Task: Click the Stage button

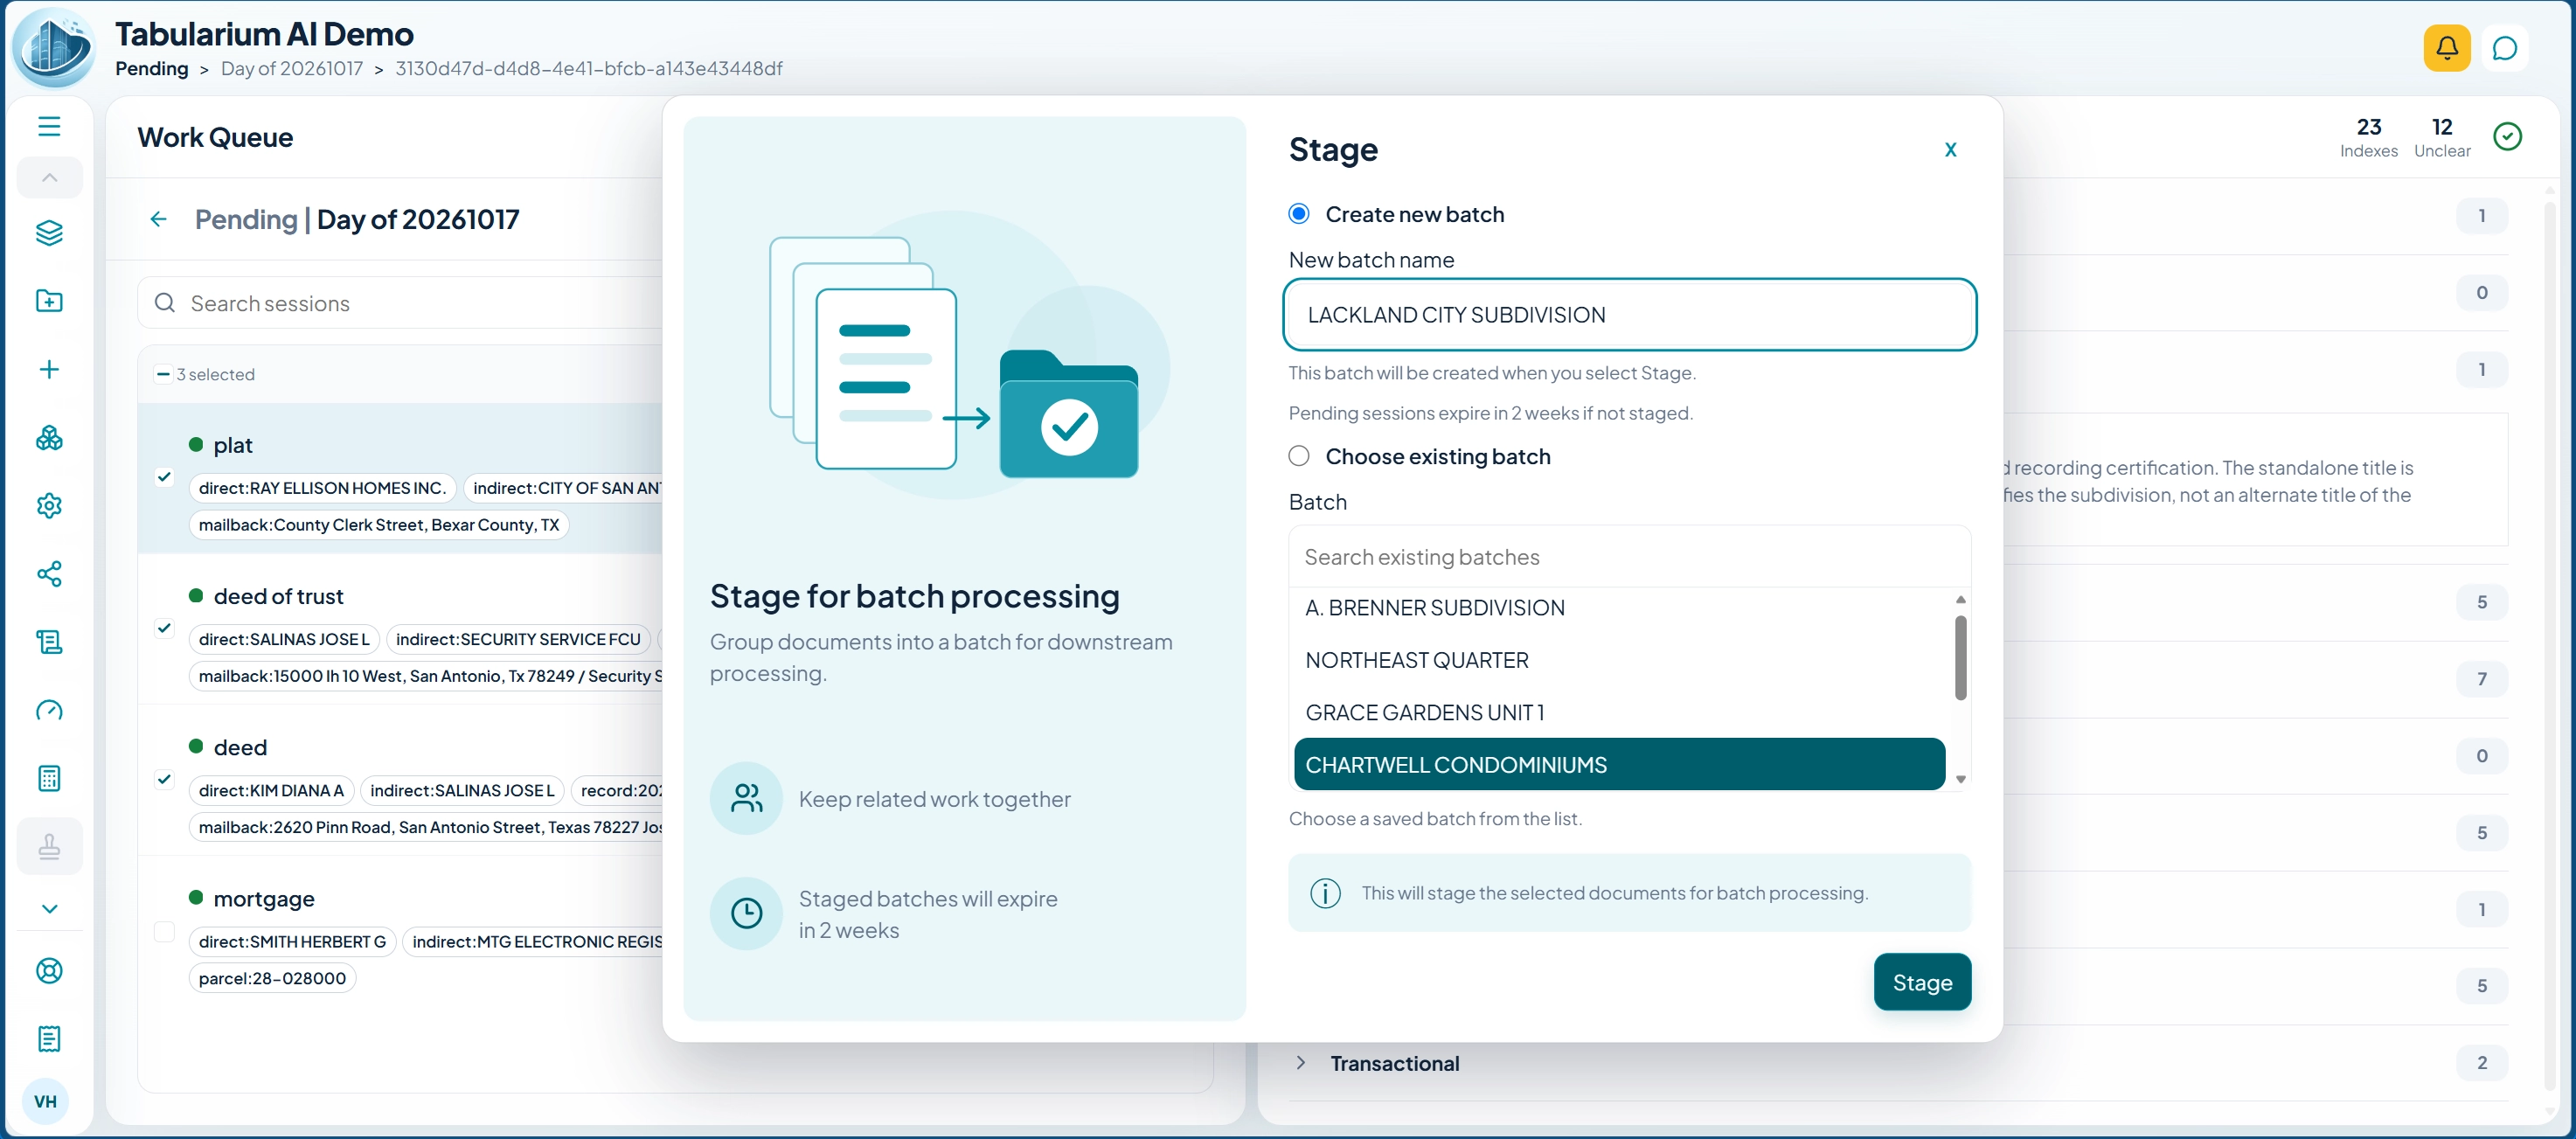Action: pos(1921,982)
